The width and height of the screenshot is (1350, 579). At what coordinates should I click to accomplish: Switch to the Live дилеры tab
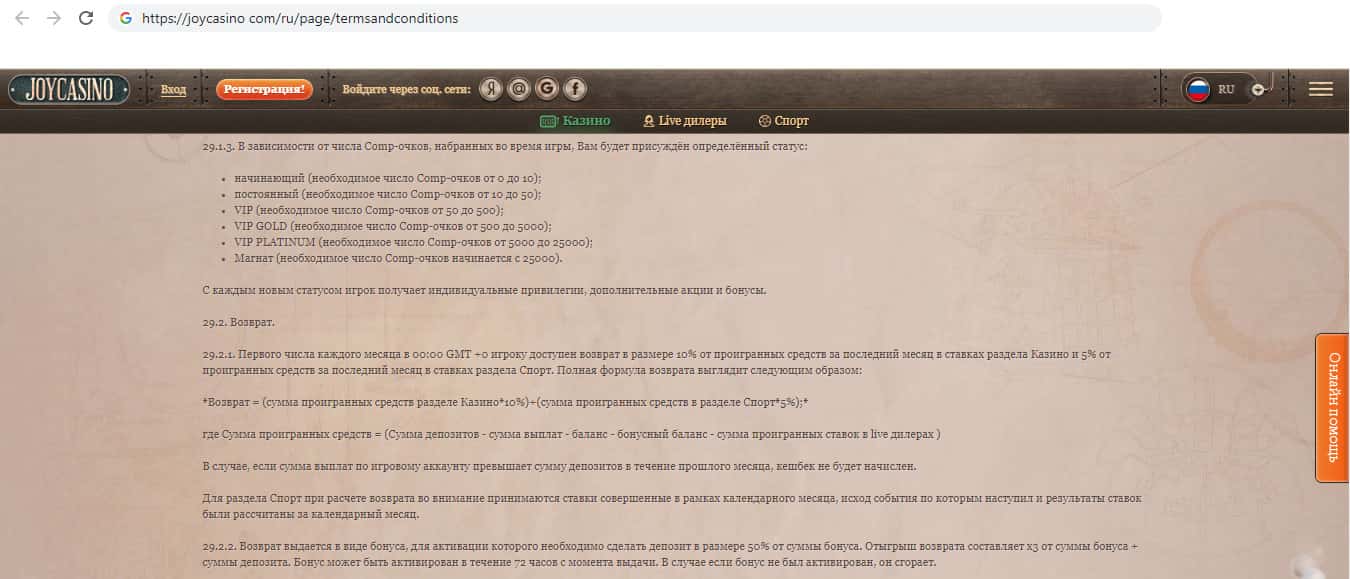[685, 121]
